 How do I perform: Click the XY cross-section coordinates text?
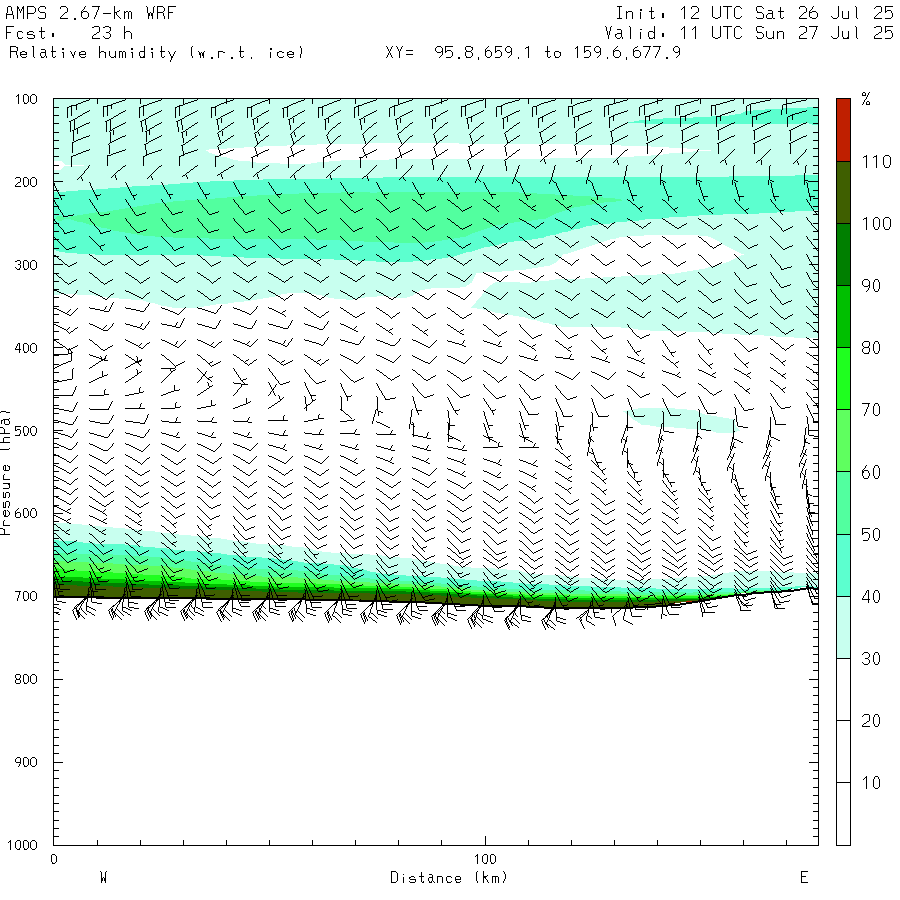tap(533, 53)
